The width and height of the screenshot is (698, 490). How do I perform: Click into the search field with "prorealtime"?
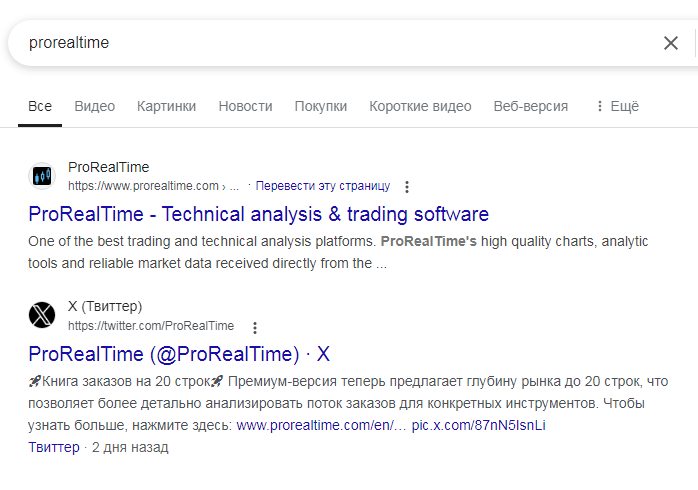[330, 43]
